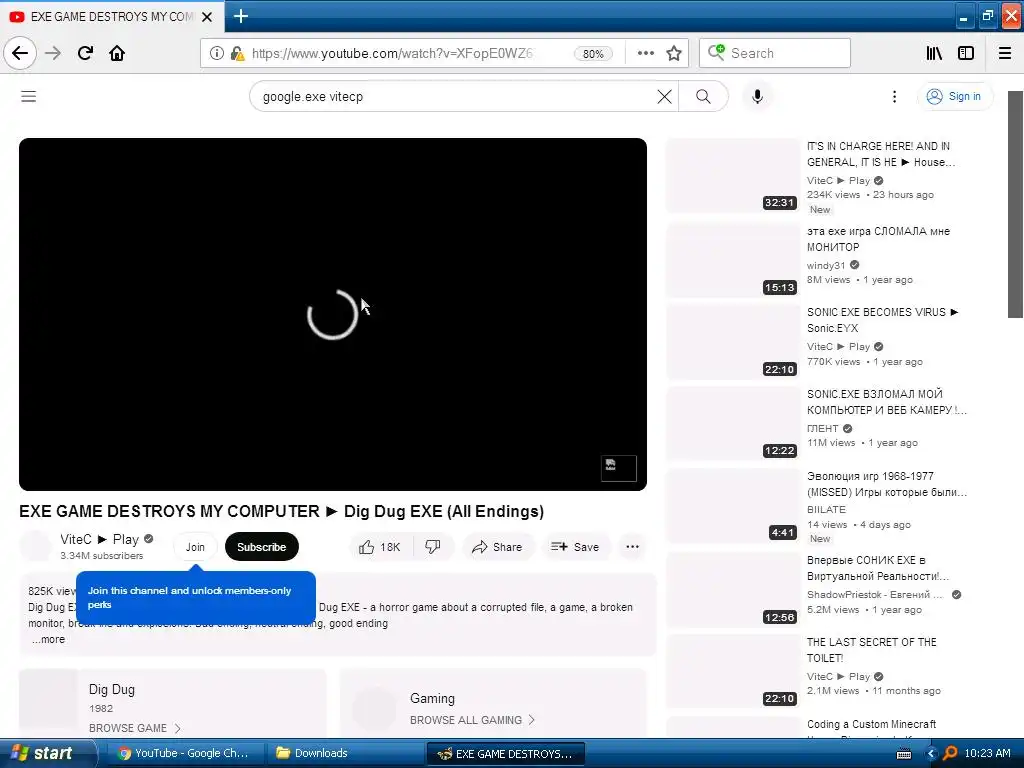Image resolution: width=1024 pixels, height=768 pixels.
Task: Open Эволюция игр 1968-1977 video title
Action: point(886,484)
